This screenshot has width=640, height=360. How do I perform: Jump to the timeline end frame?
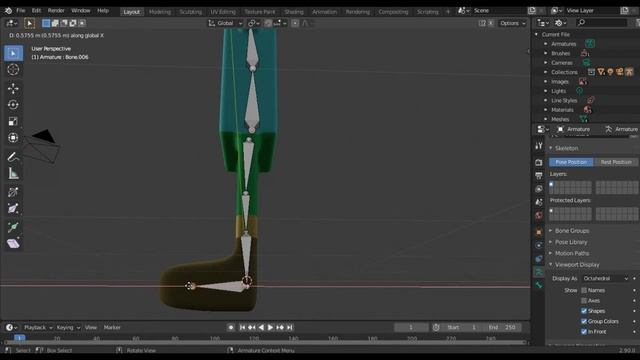(x=289, y=327)
